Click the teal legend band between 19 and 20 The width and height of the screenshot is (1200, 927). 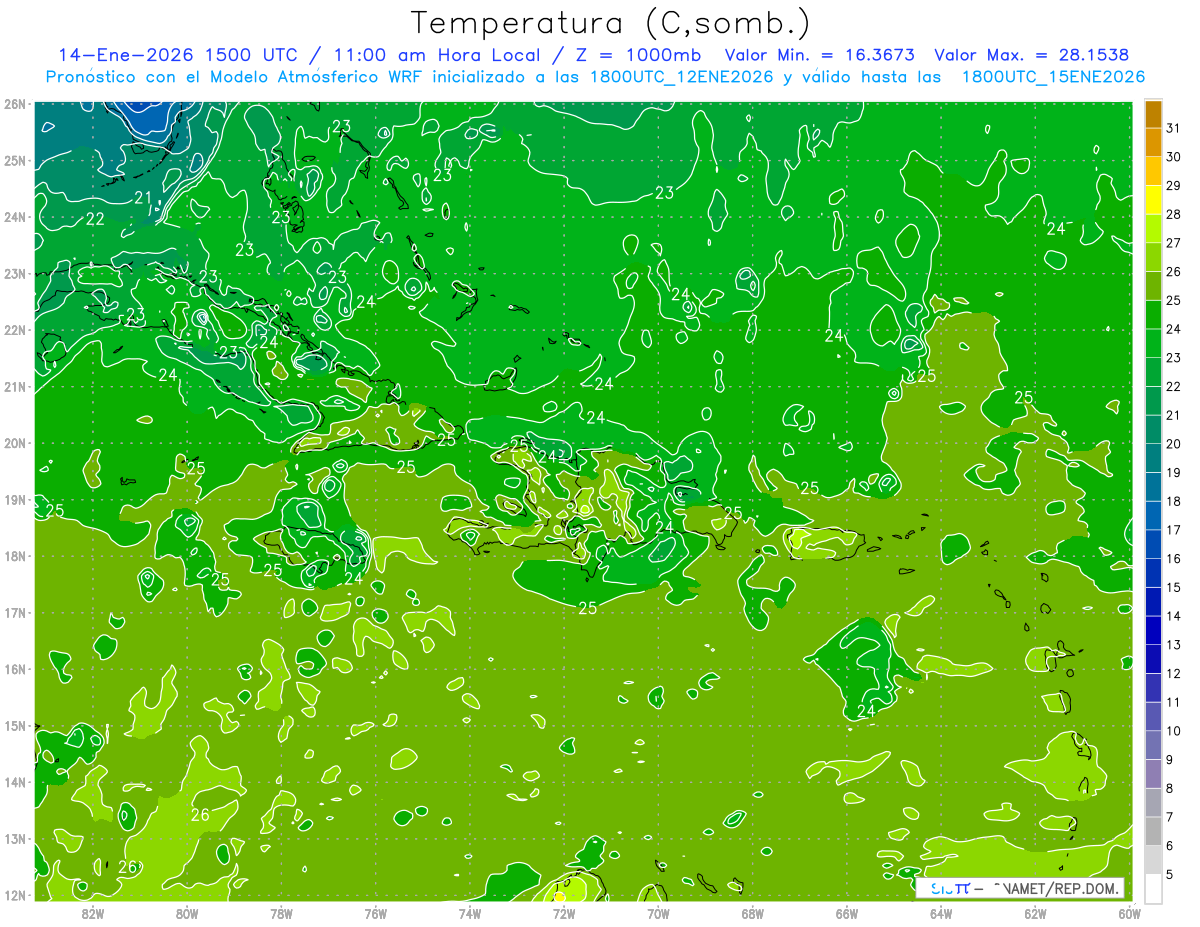coord(1153,458)
